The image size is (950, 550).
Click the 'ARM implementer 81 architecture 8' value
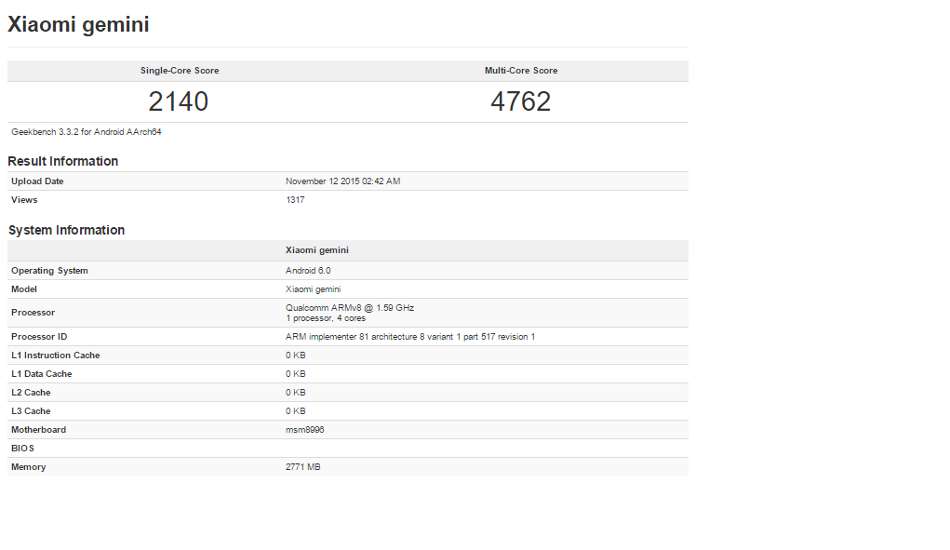(x=410, y=337)
